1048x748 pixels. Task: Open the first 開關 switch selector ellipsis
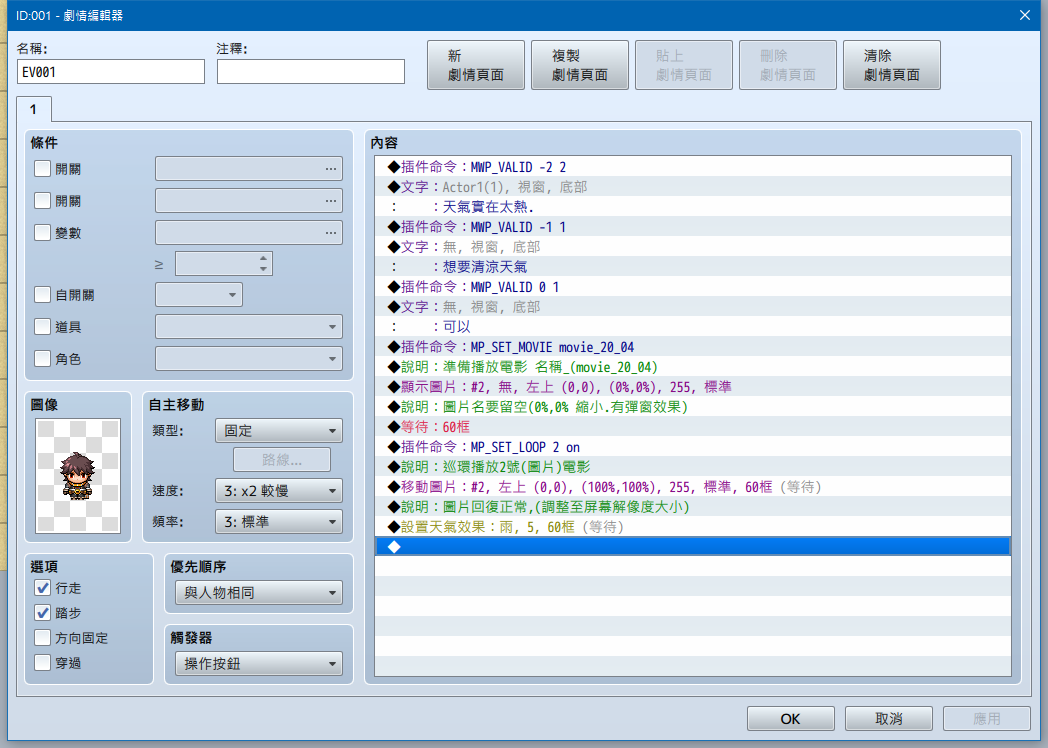coord(331,169)
